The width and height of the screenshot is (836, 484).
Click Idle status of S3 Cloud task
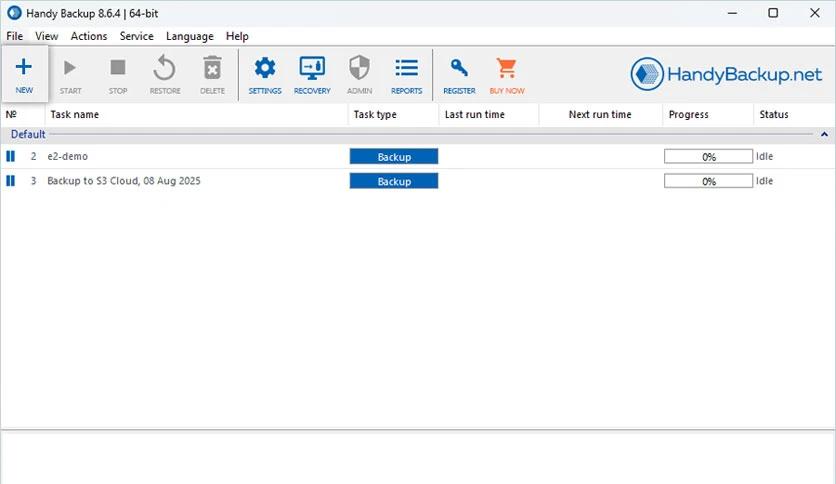click(764, 181)
